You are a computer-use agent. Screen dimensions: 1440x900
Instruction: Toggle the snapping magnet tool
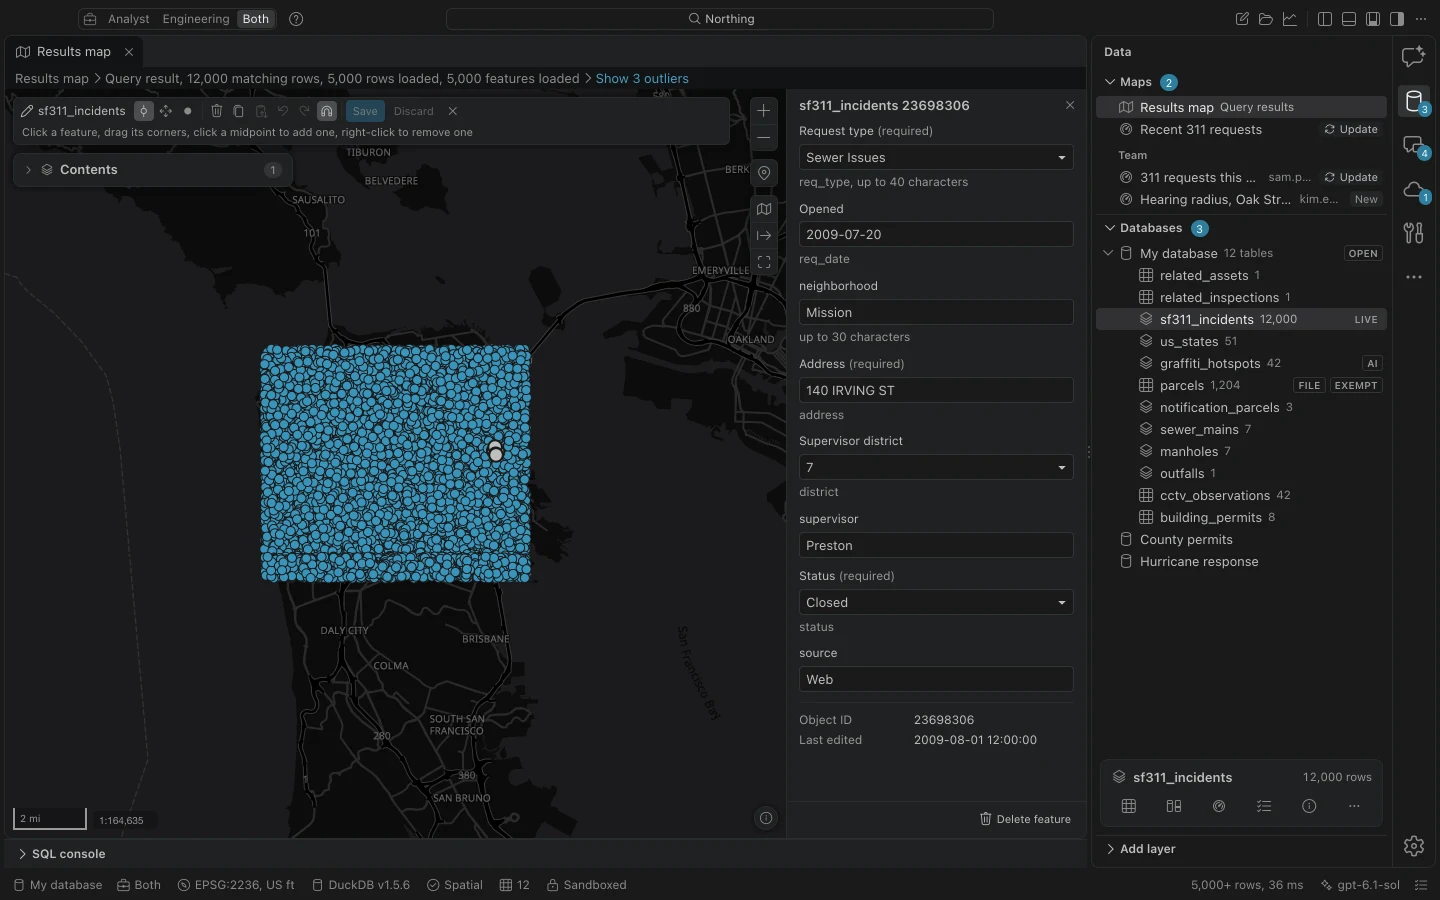[327, 111]
